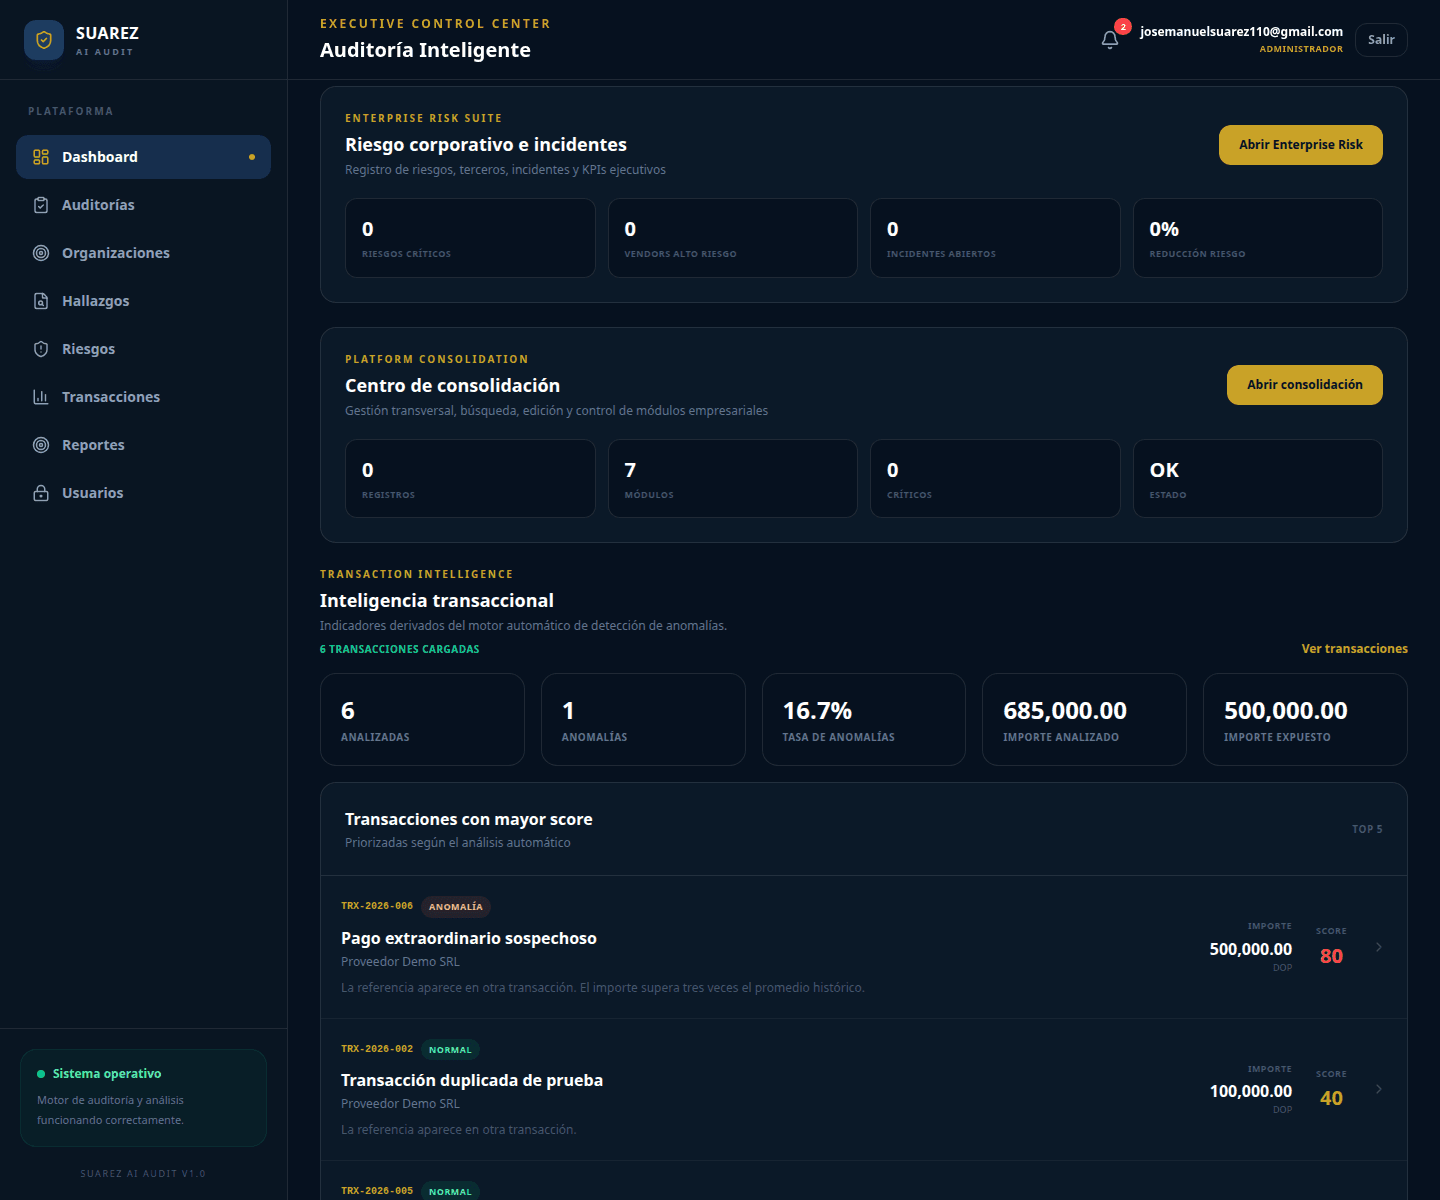Viewport: 1440px width, 1200px height.
Task: Click the ANOMALÍA status tag
Action: pos(456,907)
